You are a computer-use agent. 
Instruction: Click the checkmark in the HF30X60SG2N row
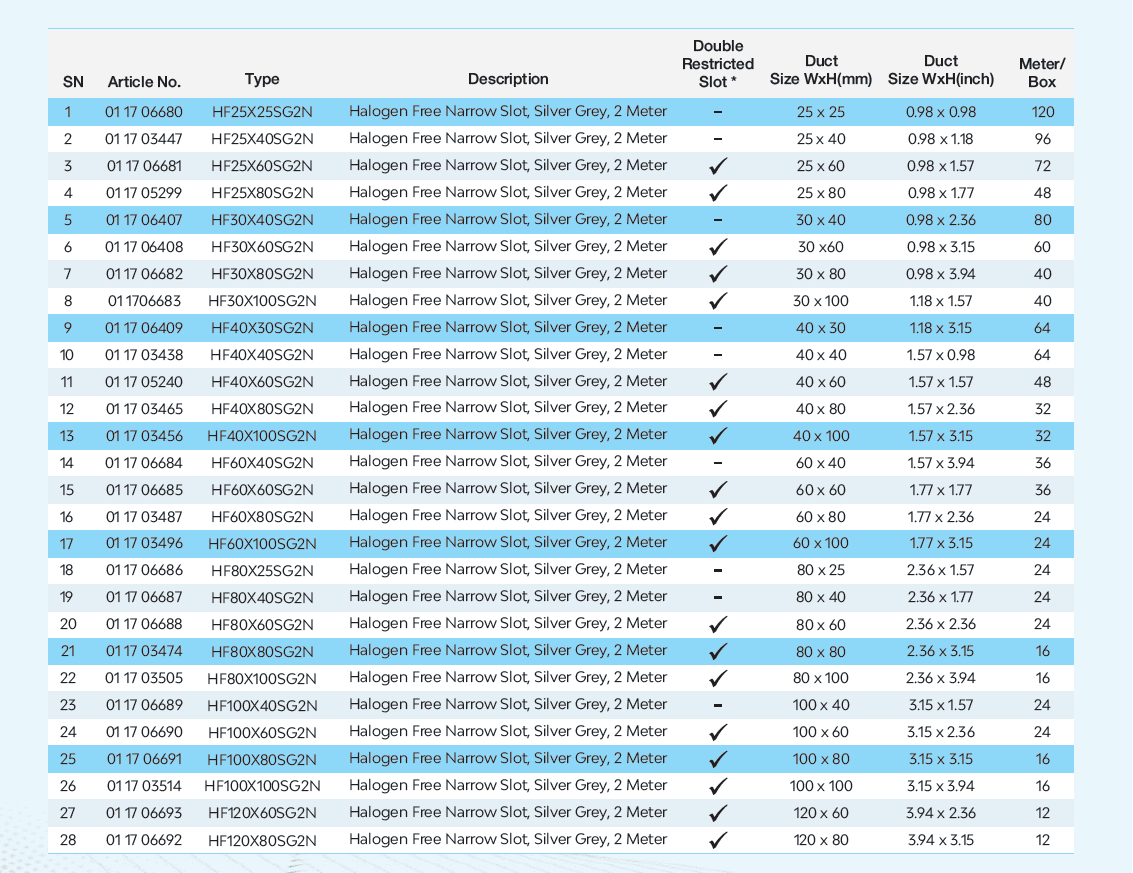tap(718, 246)
